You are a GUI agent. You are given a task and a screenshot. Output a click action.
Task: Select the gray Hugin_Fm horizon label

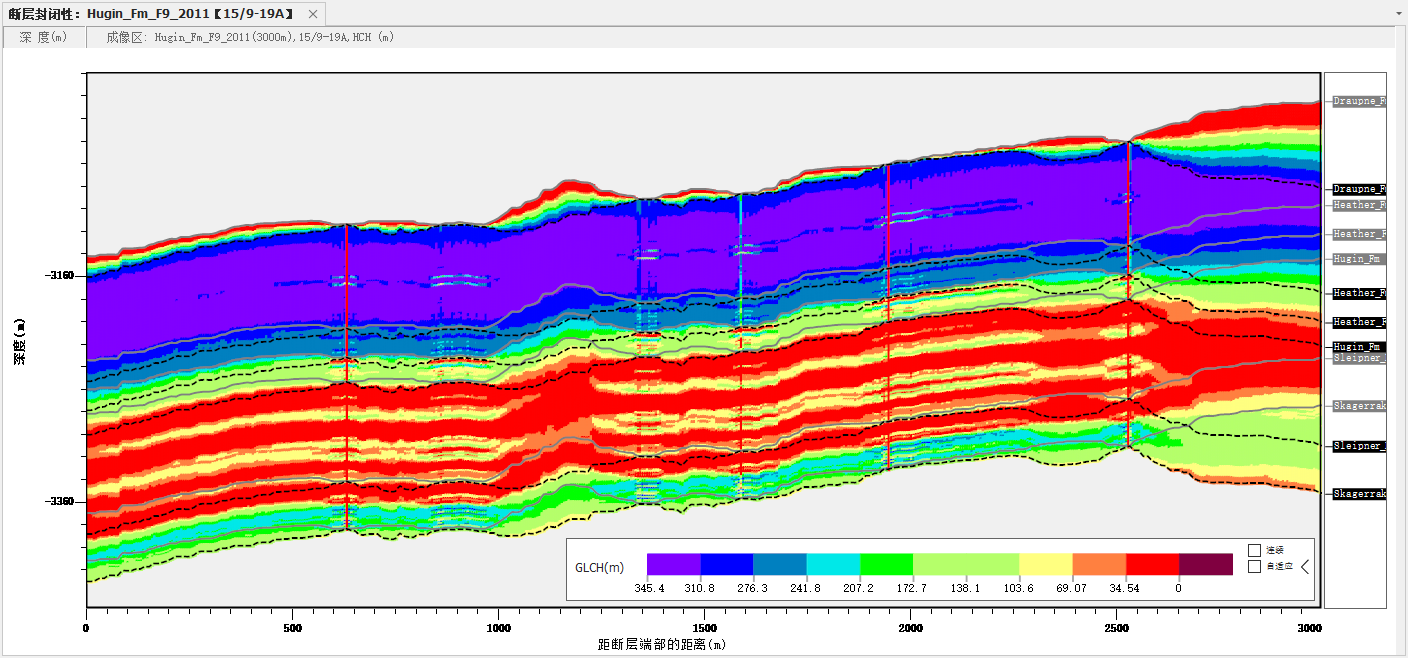(1359, 258)
